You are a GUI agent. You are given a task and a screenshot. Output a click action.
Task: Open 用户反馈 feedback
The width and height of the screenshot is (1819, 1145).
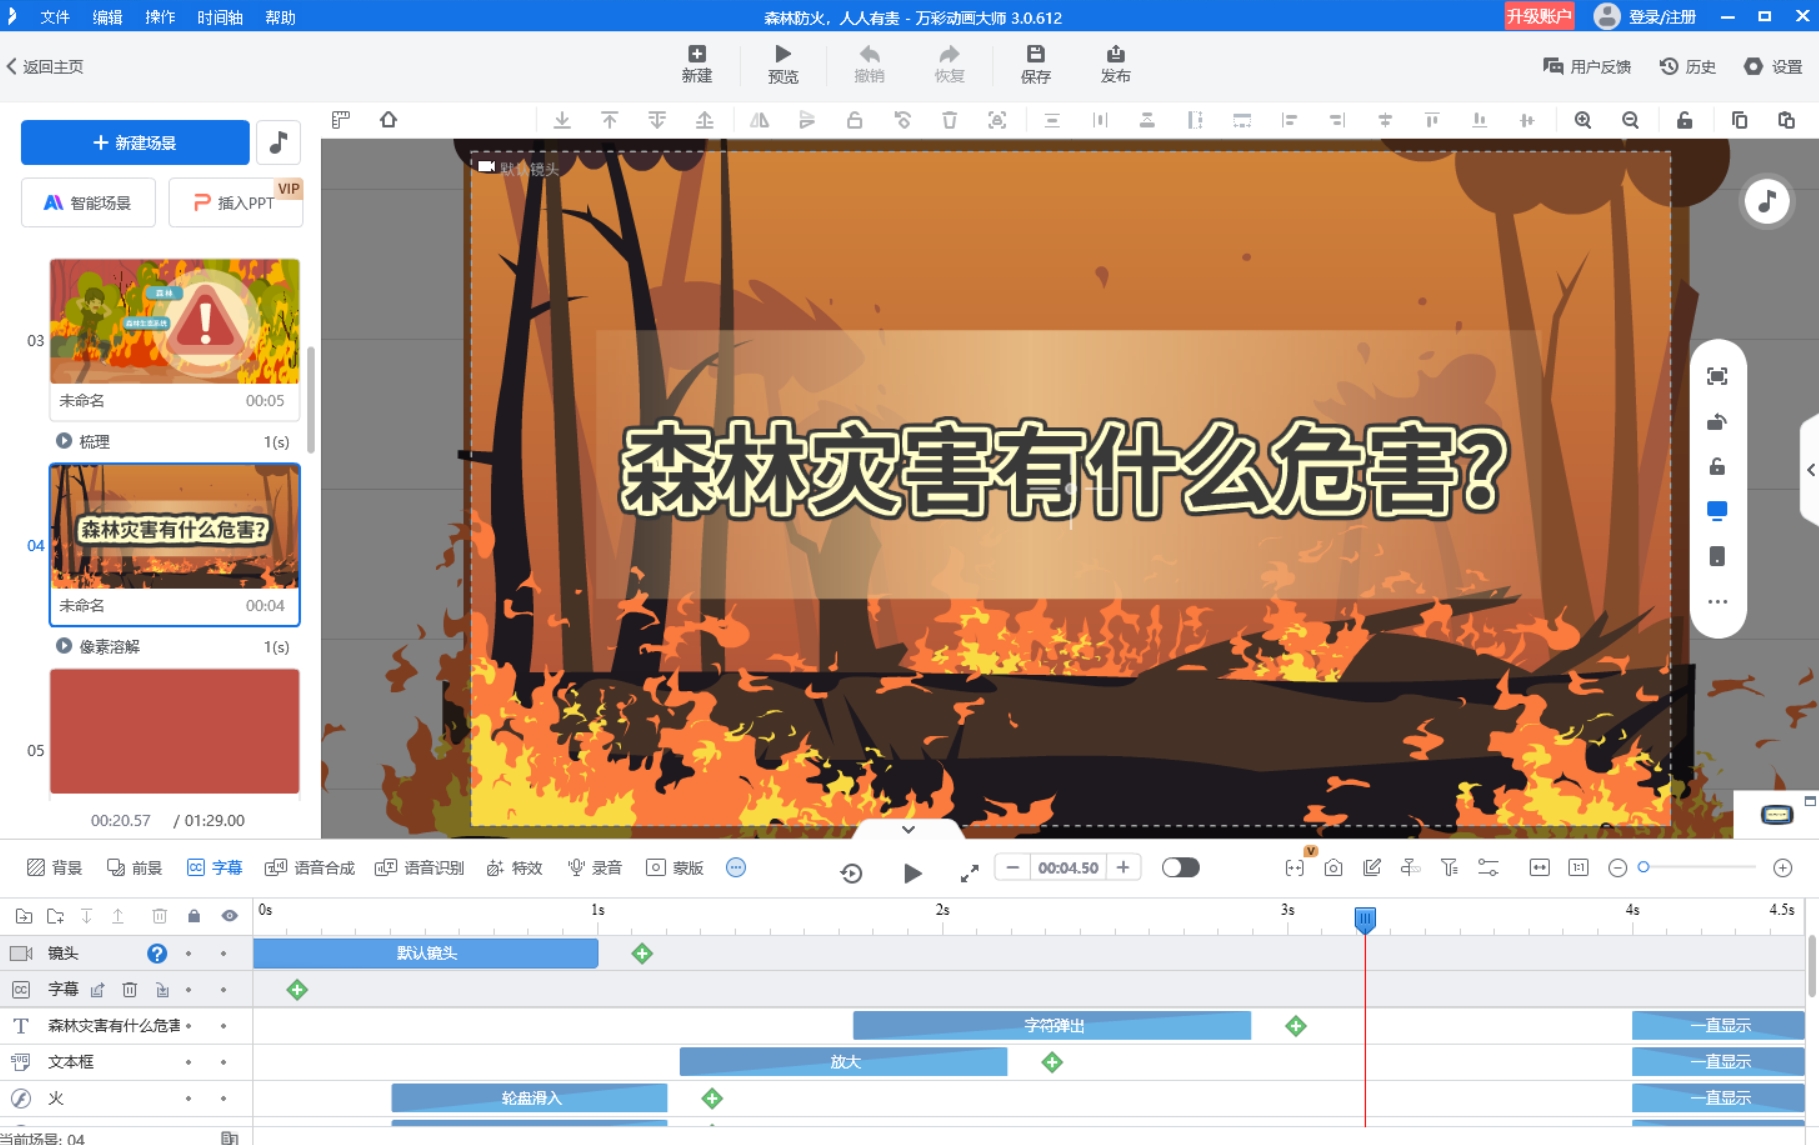[x=1587, y=67]
